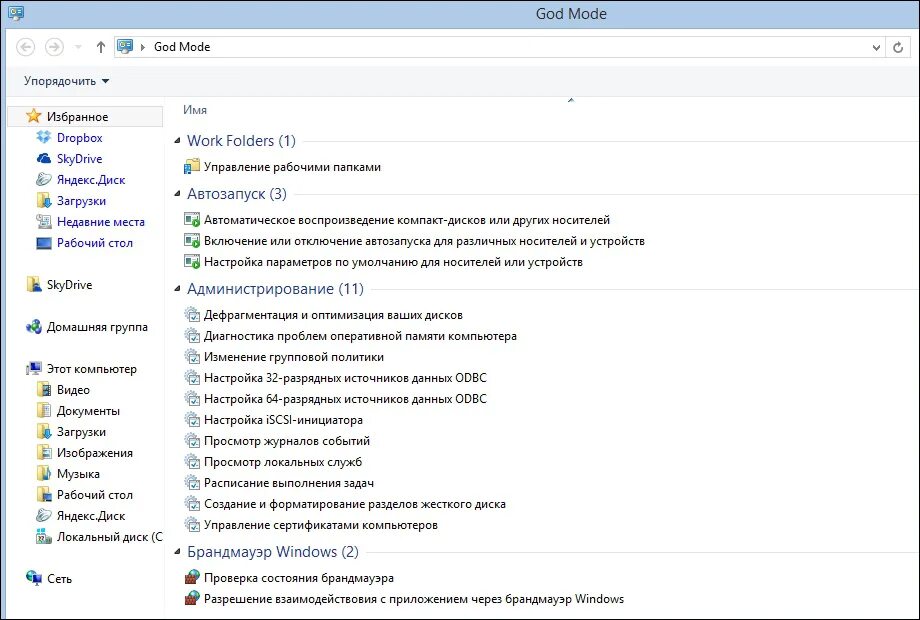Select Автозапуск (3) group header
The width and height of the screenshot is (920, 620).
(x=236, y=194)
